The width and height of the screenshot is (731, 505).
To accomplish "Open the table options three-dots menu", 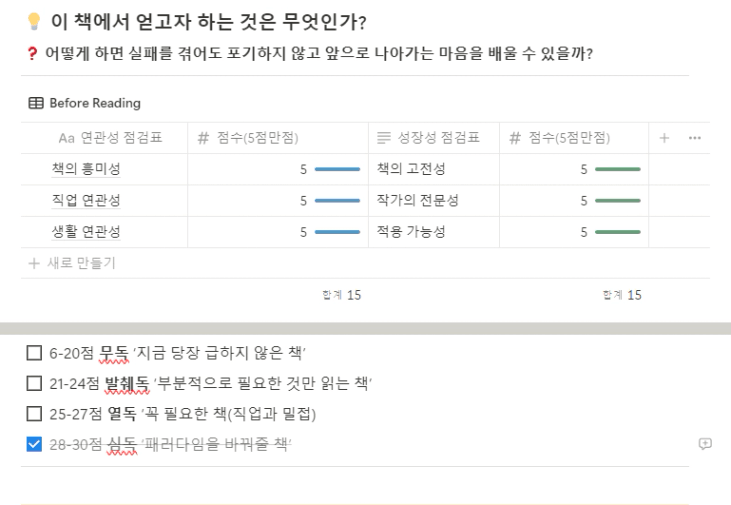I will pyautogui.click(x=695, y=138).
